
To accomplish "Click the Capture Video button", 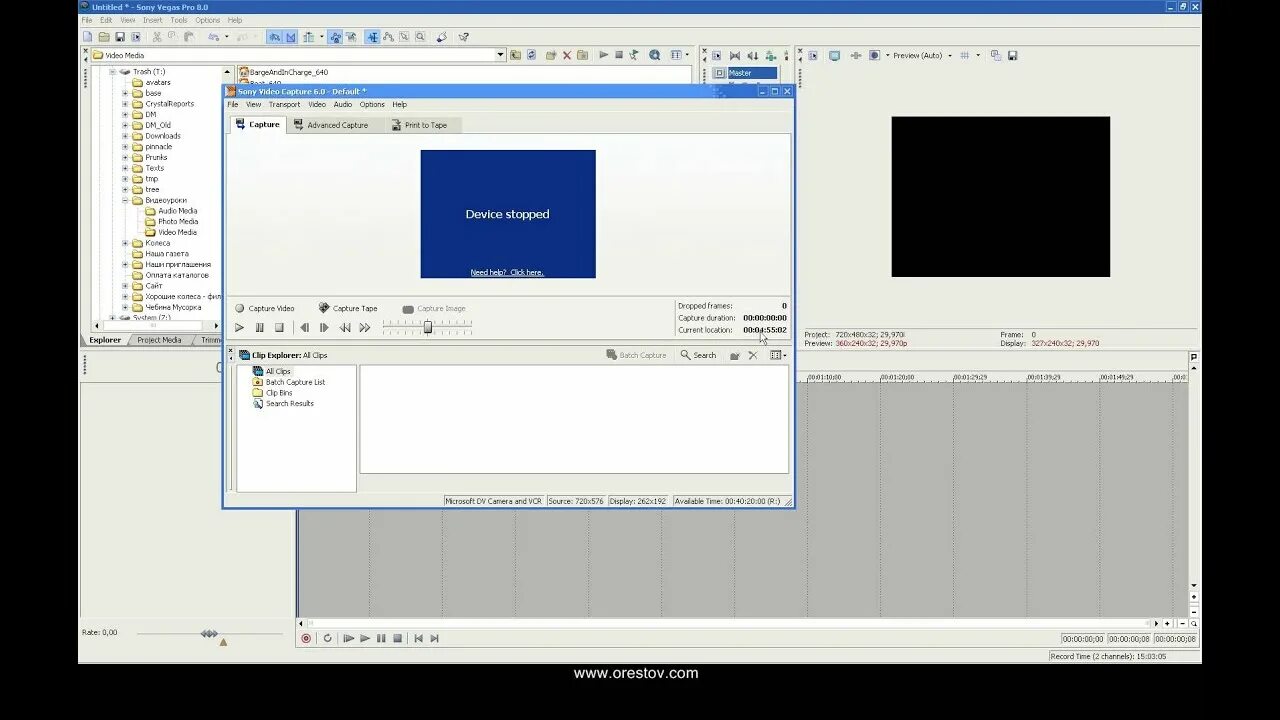I will [265, 309].
